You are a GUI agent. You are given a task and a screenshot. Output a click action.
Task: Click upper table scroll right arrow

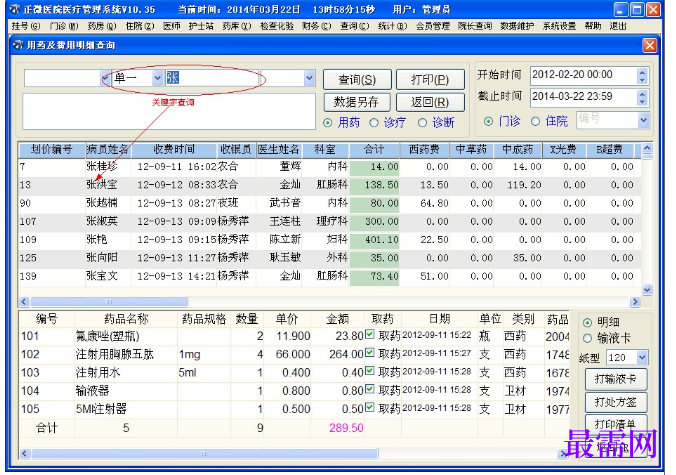[635, 302]
